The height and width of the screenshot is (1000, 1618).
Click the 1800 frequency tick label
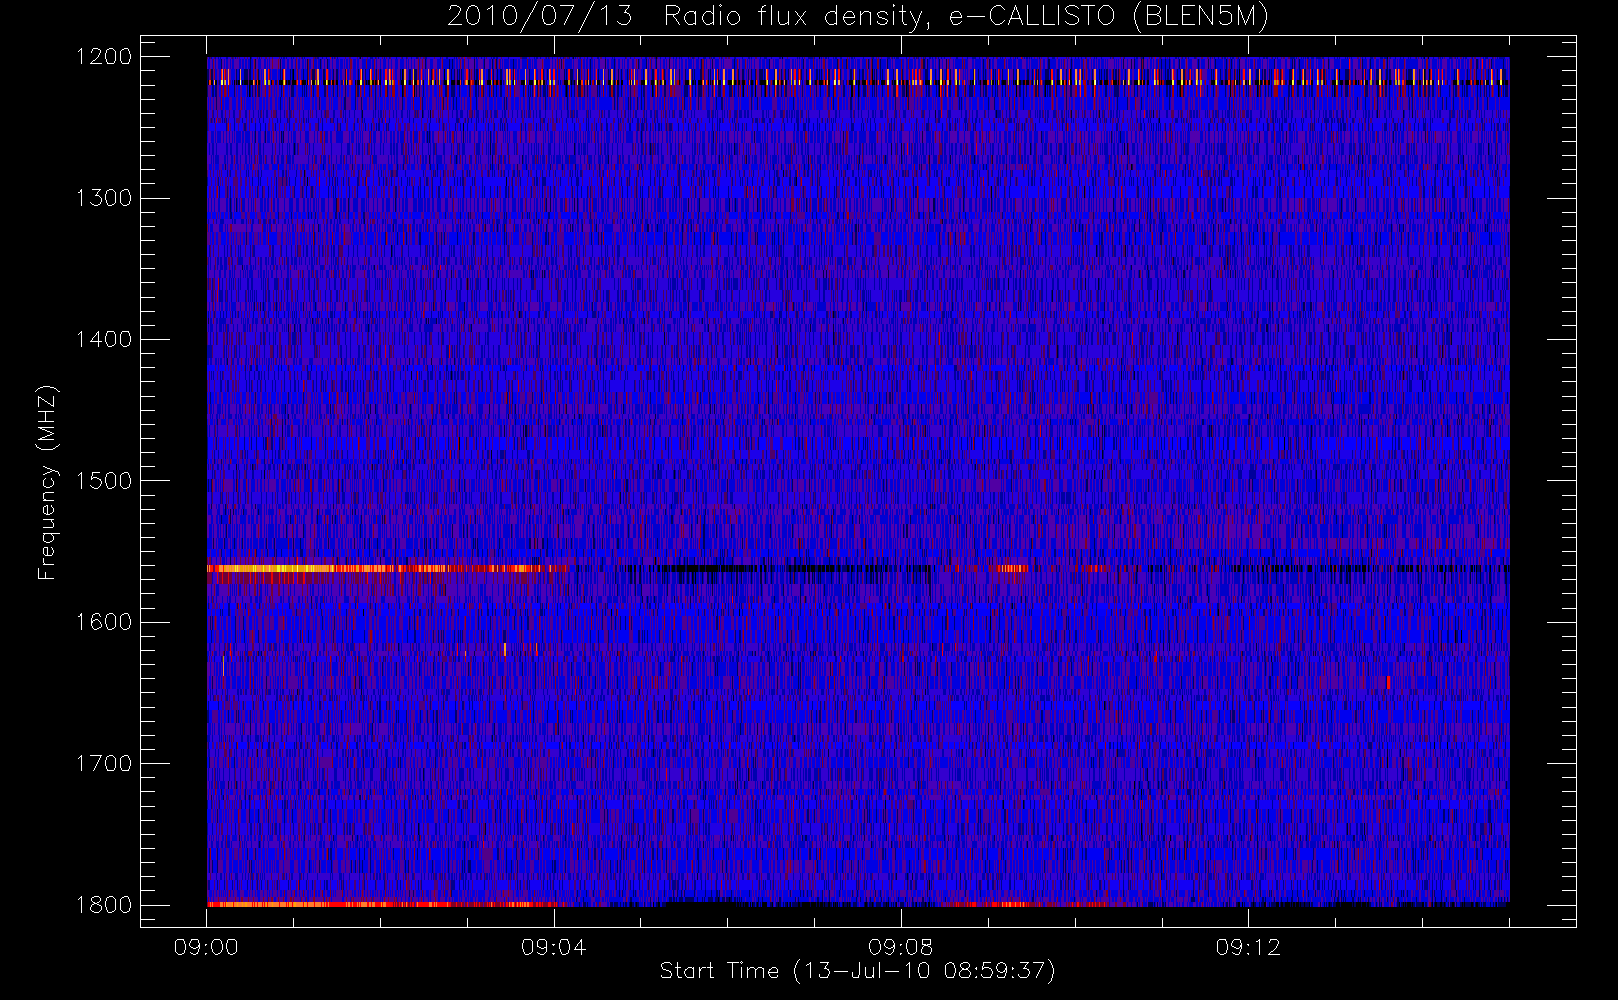point(104,905)
